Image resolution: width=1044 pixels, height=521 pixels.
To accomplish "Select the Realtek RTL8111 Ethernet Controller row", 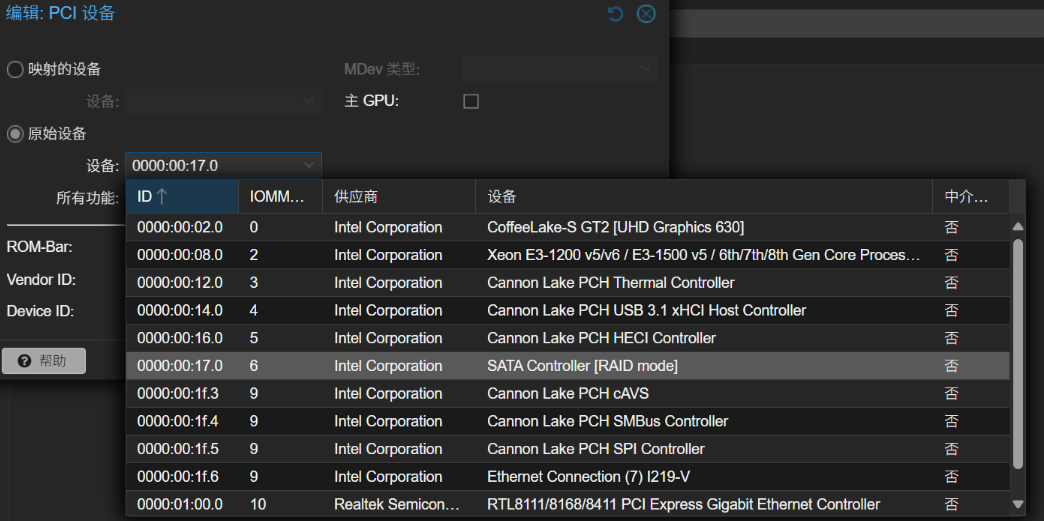I will [683, 504].
